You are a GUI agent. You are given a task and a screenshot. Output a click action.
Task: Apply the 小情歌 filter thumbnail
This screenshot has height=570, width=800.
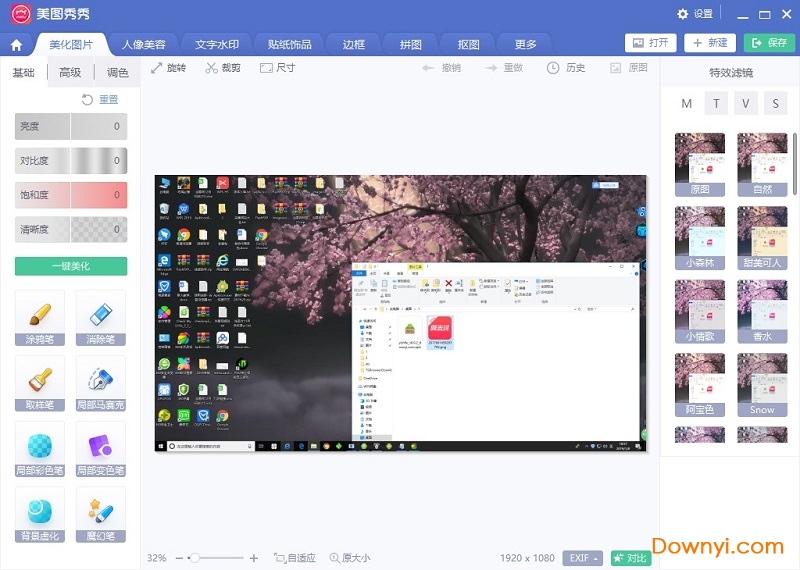(x=700, y=311)
